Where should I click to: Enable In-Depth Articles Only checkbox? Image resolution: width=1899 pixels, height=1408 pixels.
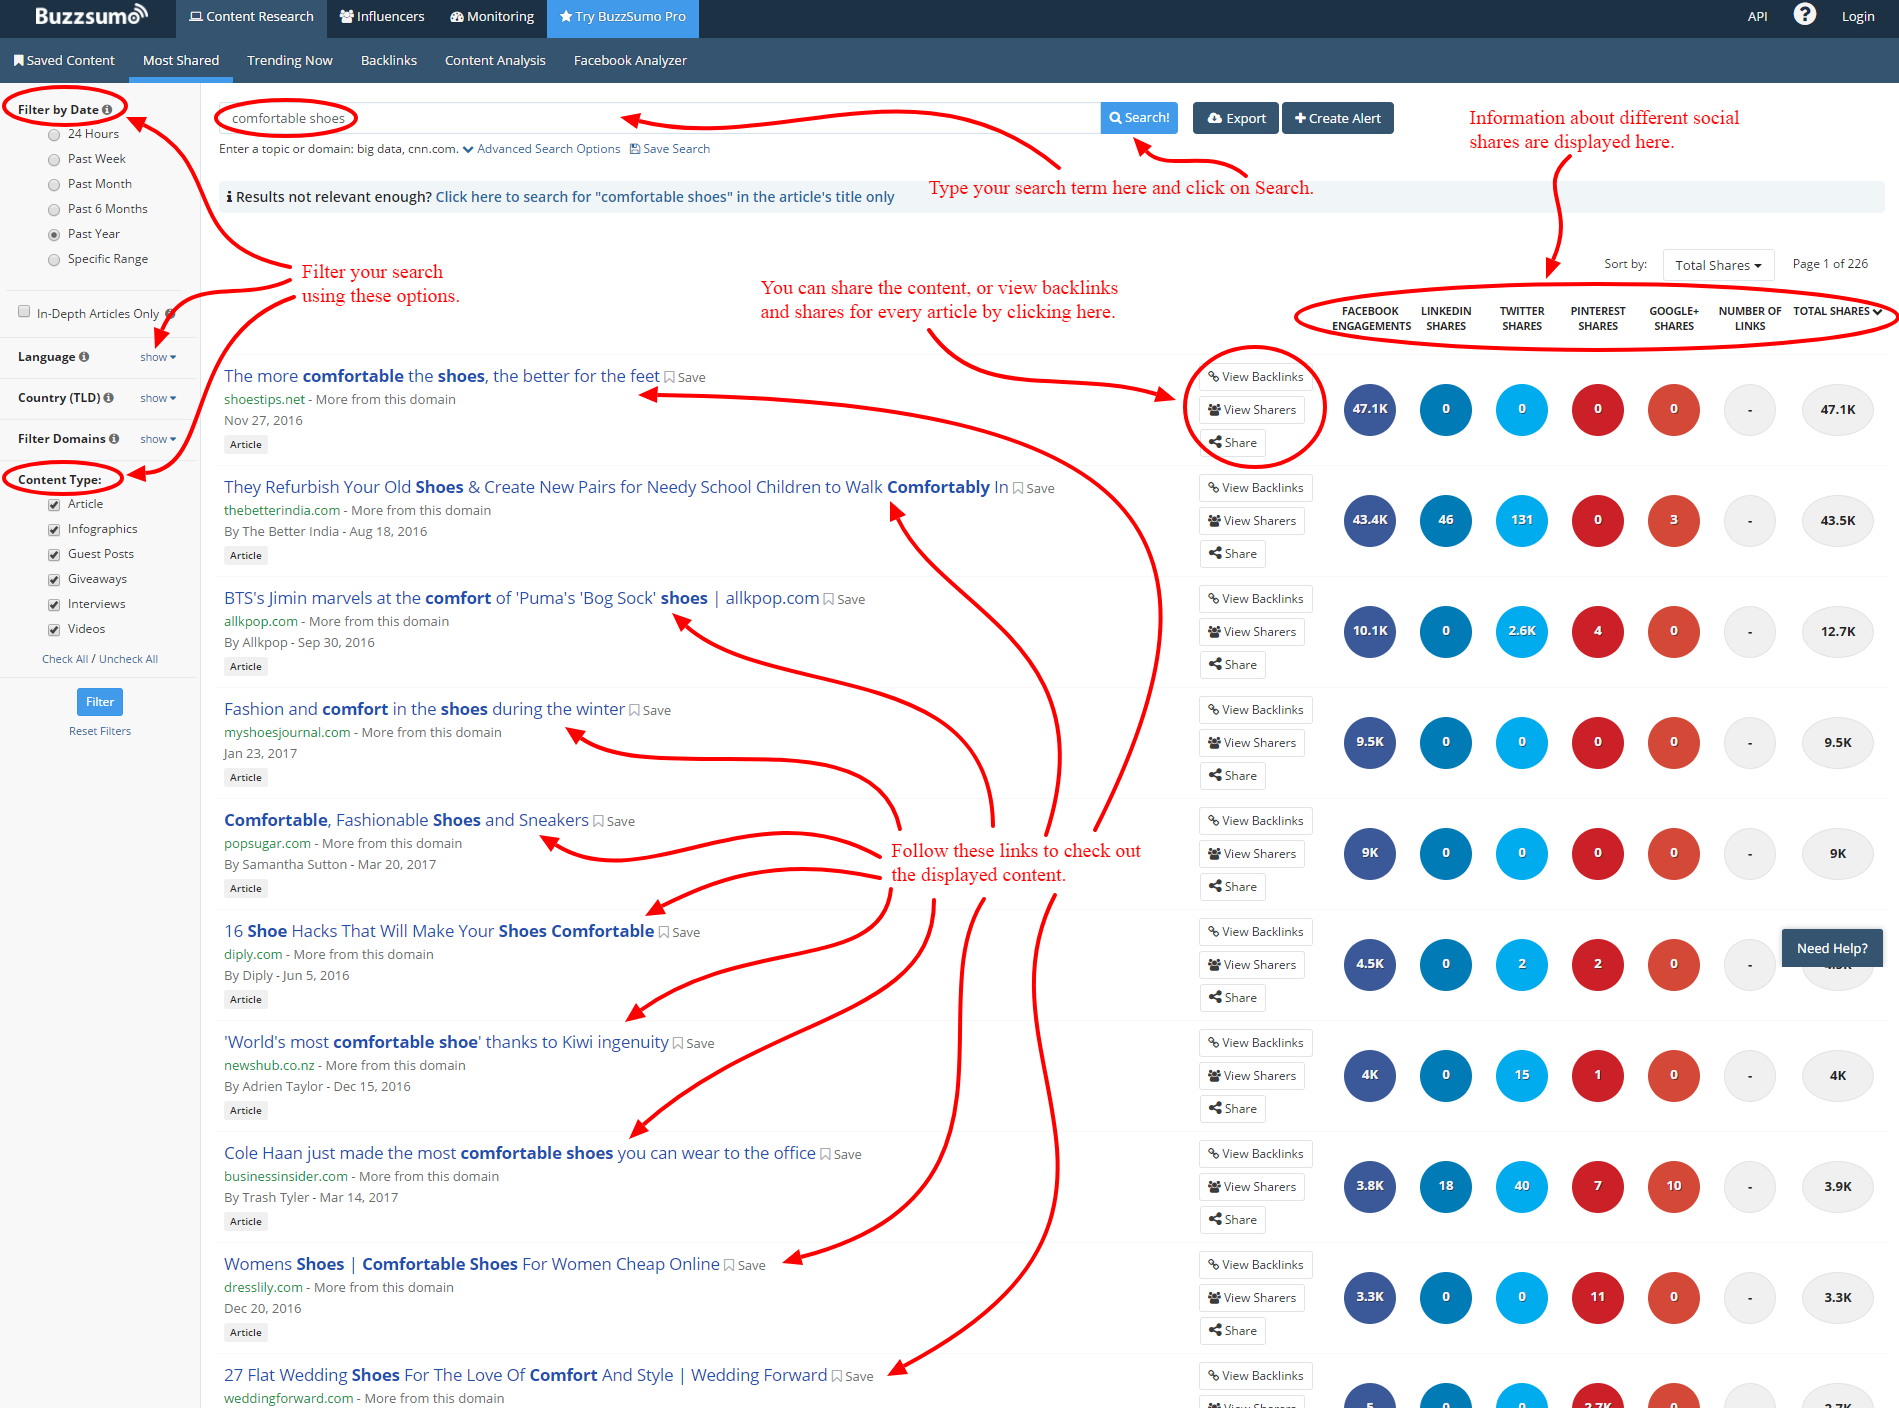click(x=24, y=312)
